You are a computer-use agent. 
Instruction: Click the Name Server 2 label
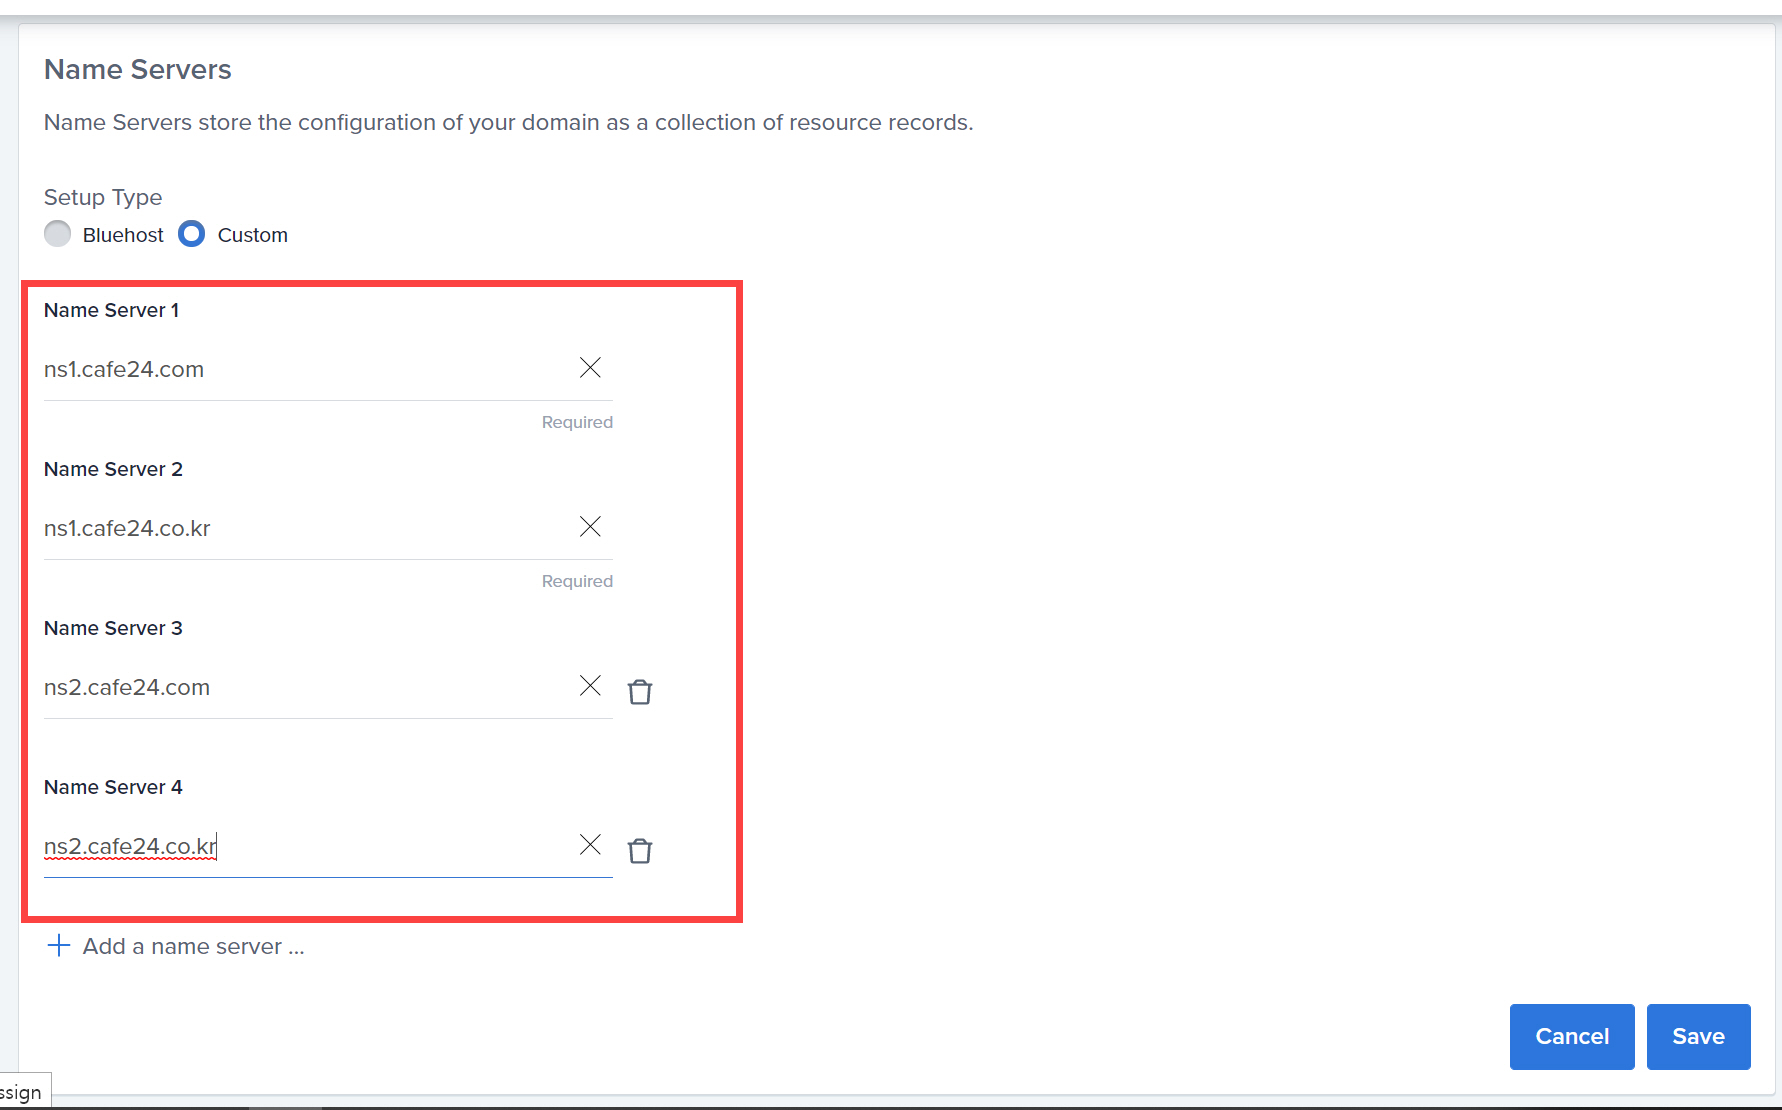[x=113, y=469]
